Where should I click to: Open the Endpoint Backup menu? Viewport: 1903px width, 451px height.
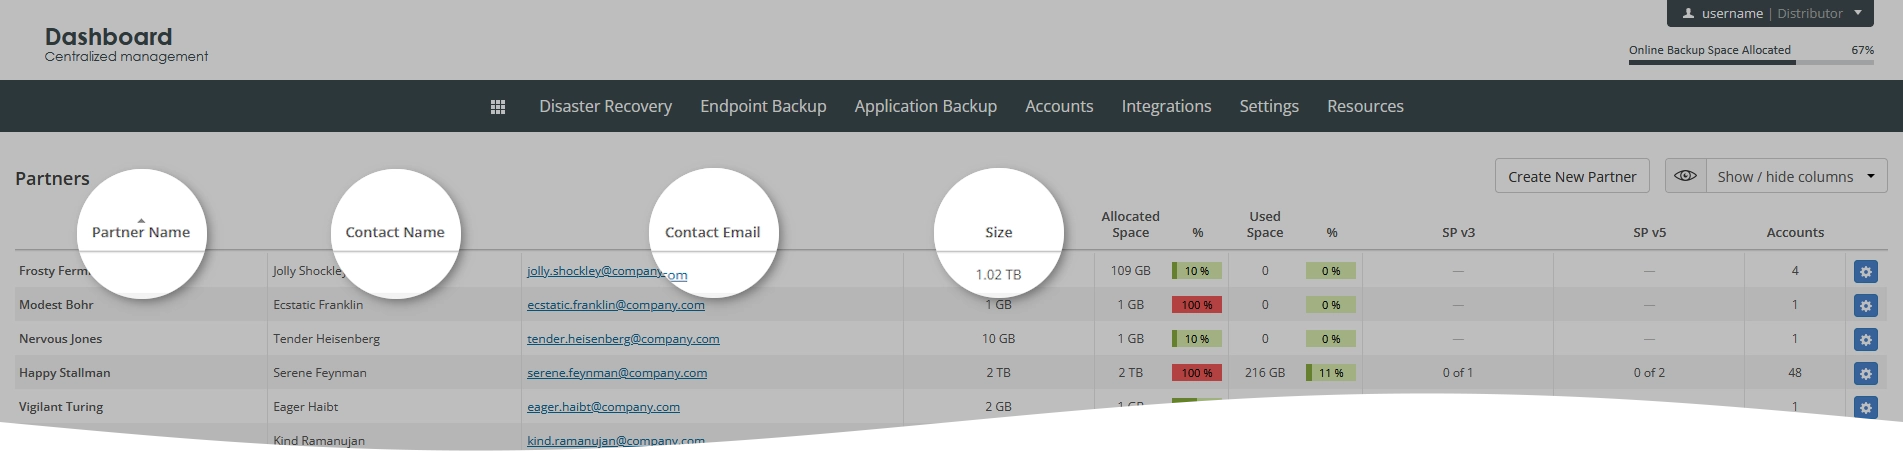(x=763, y=106)
